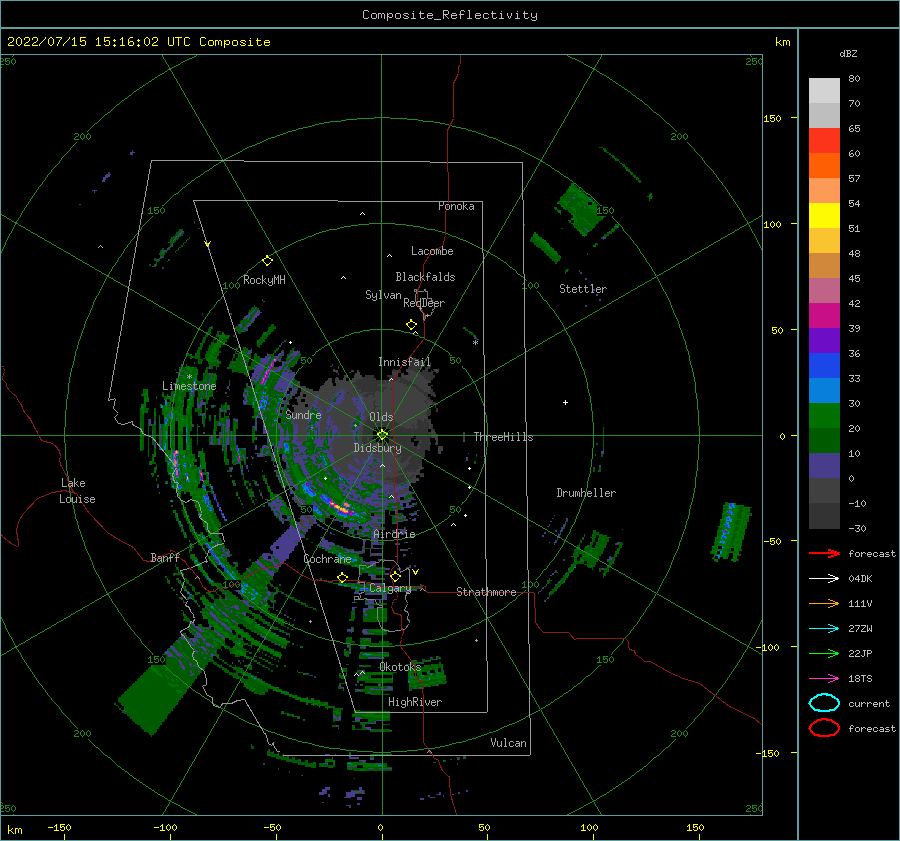Click the yellow diamond marker near RedDeer
Screen dimensions: 900x841
coord(411,325)
